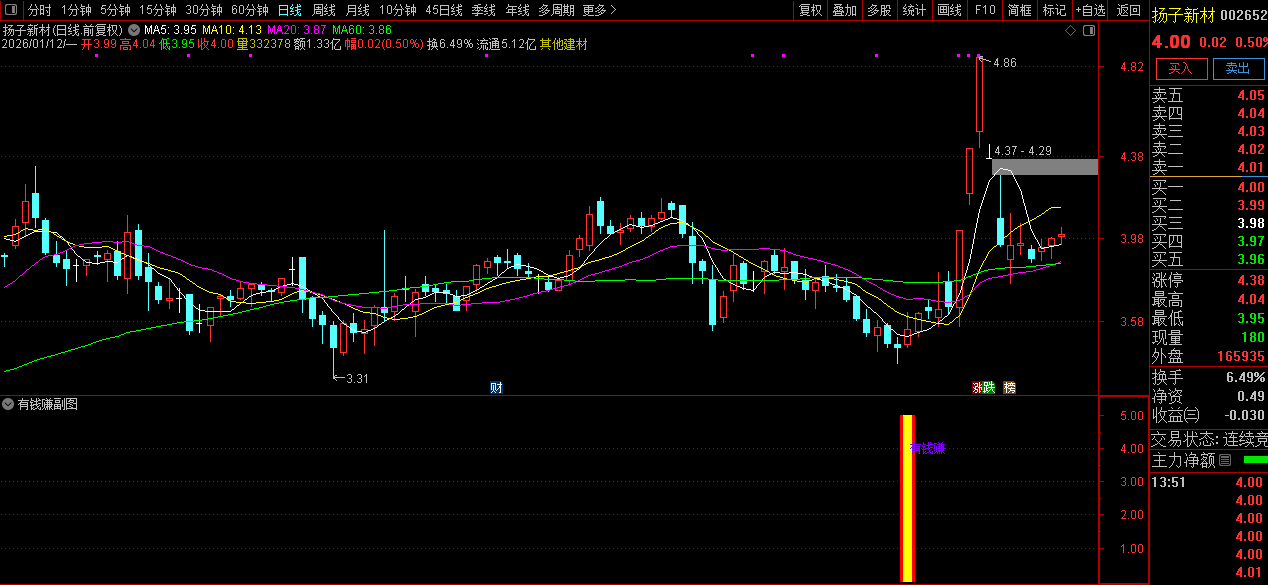The width and height of the screenshot is (1268, 585).
Task: Click the diamond marker icon above chart
Action: (x=1071, y=31)
